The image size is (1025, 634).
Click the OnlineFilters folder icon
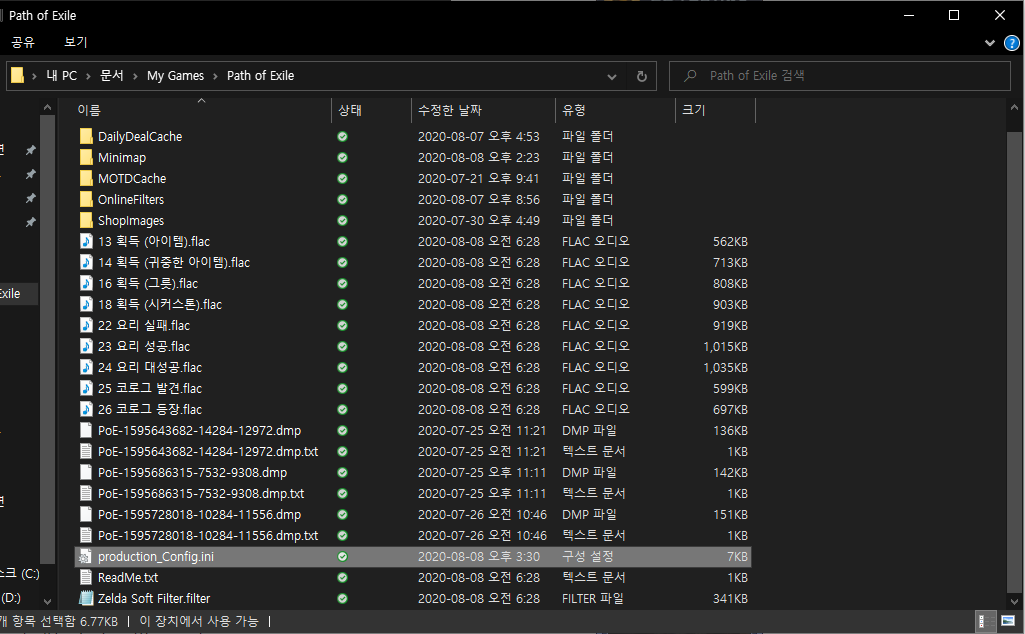tap(86, 199)
